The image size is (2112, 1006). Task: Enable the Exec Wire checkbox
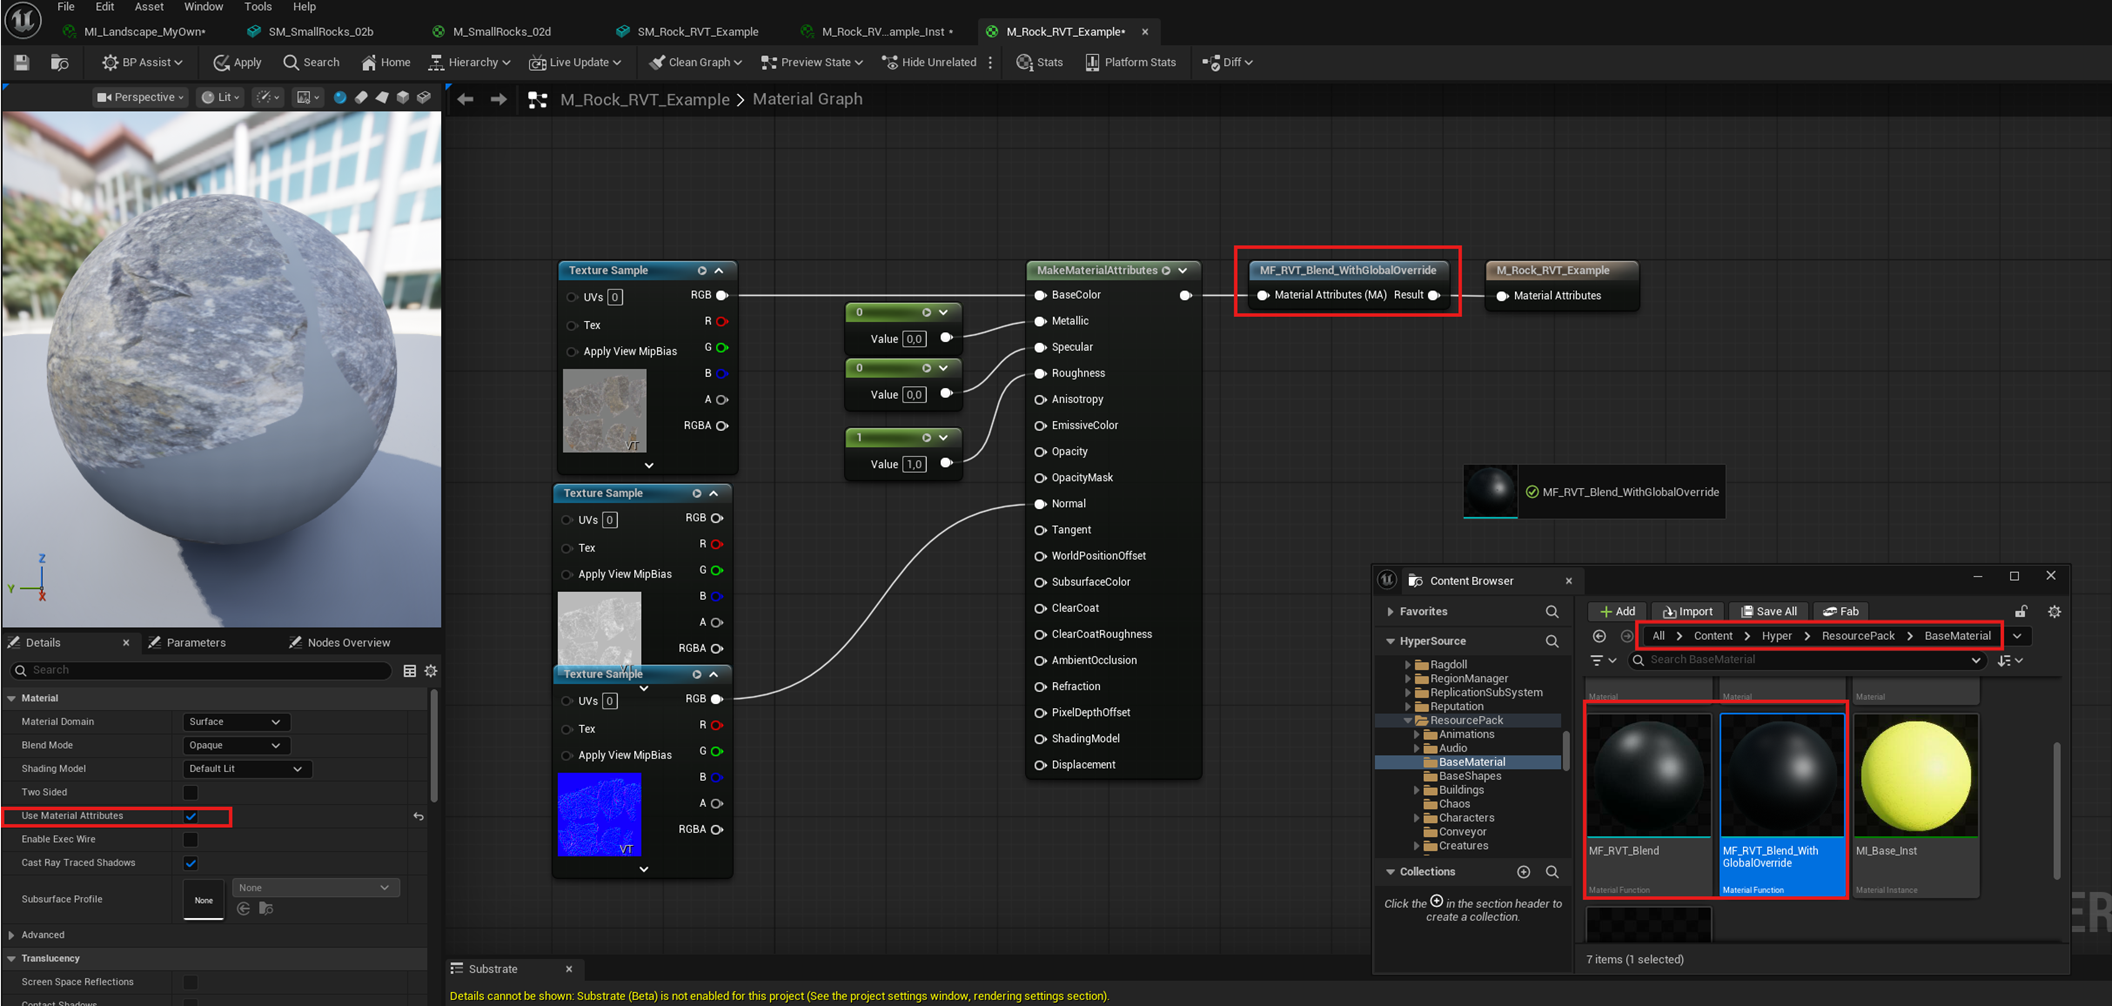click(191, 839)
